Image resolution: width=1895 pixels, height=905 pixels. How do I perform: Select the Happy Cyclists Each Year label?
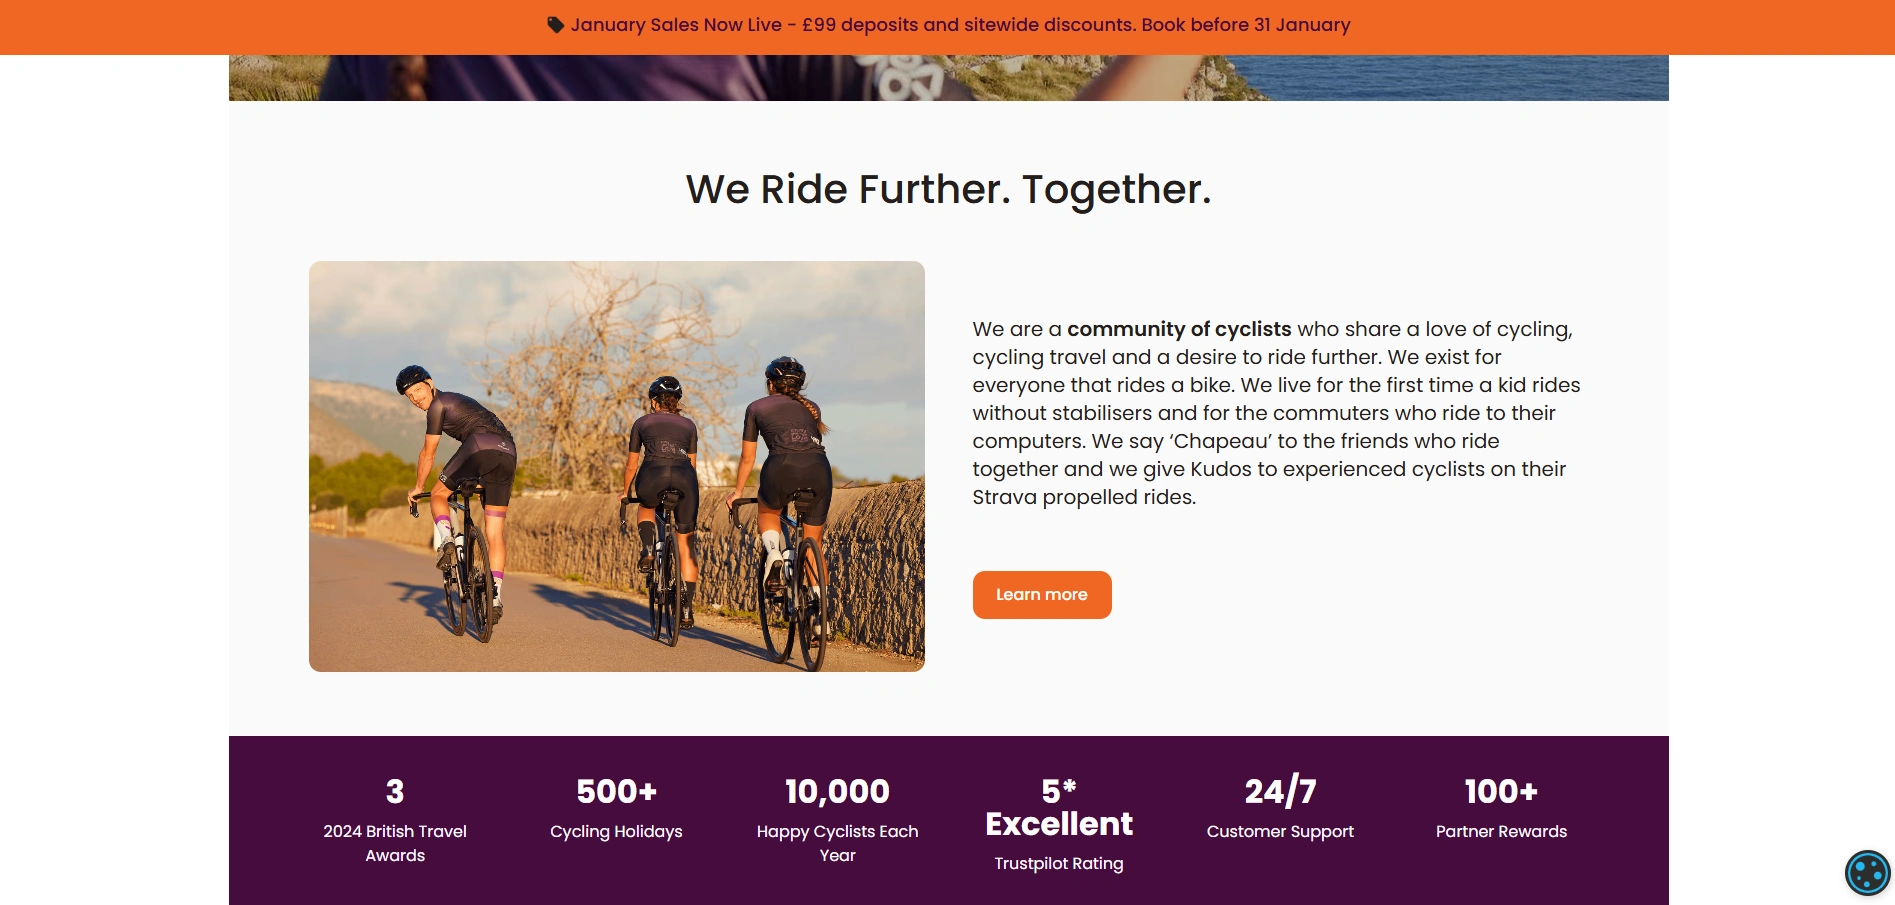point(837,843)
